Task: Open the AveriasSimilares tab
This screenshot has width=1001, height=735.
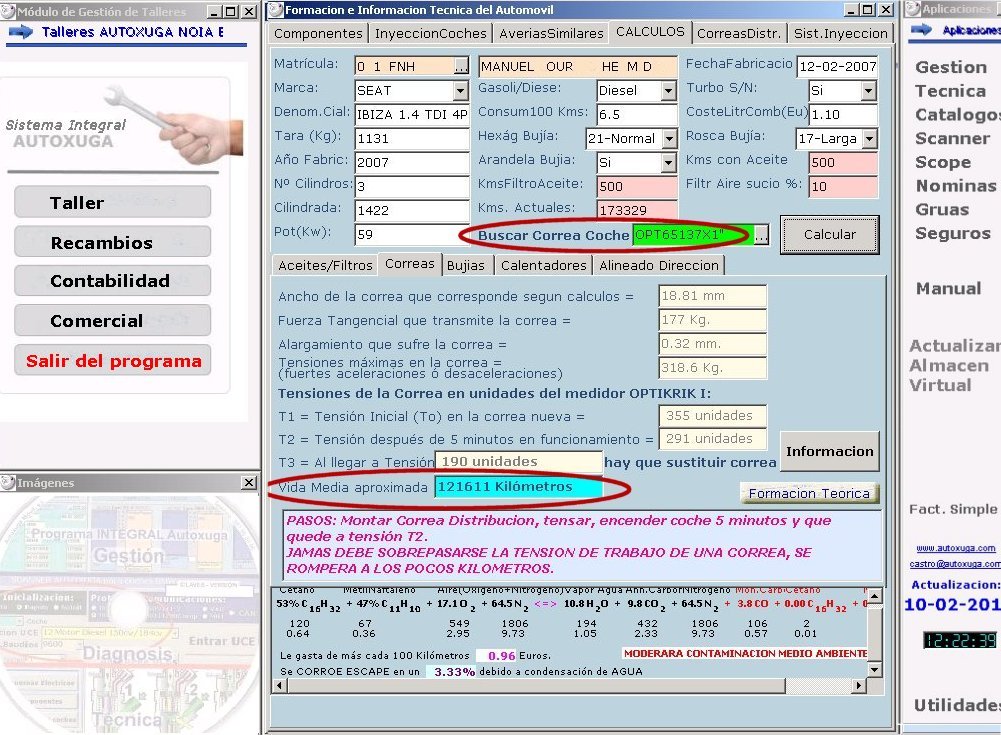Action: (551, 33)
